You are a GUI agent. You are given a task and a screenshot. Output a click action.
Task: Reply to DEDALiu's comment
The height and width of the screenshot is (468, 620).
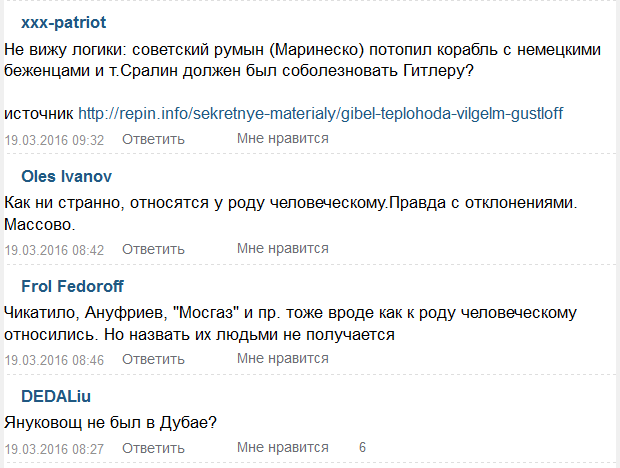pyautogui.click(x=154, y=447)
